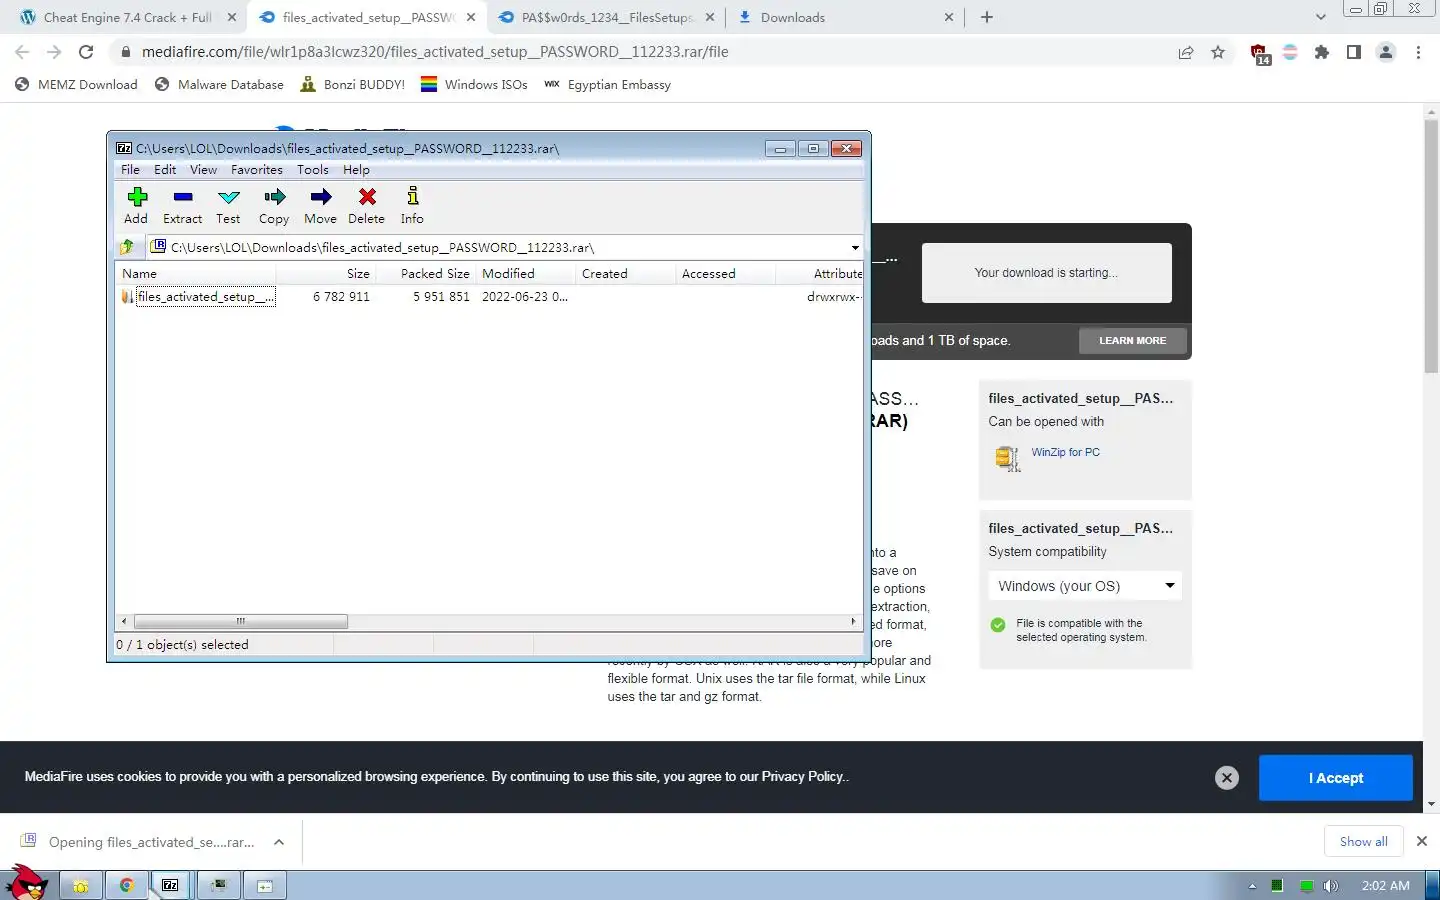Dismiss the cookie banner with X
1440x900 pixels.
point(1227,778)
